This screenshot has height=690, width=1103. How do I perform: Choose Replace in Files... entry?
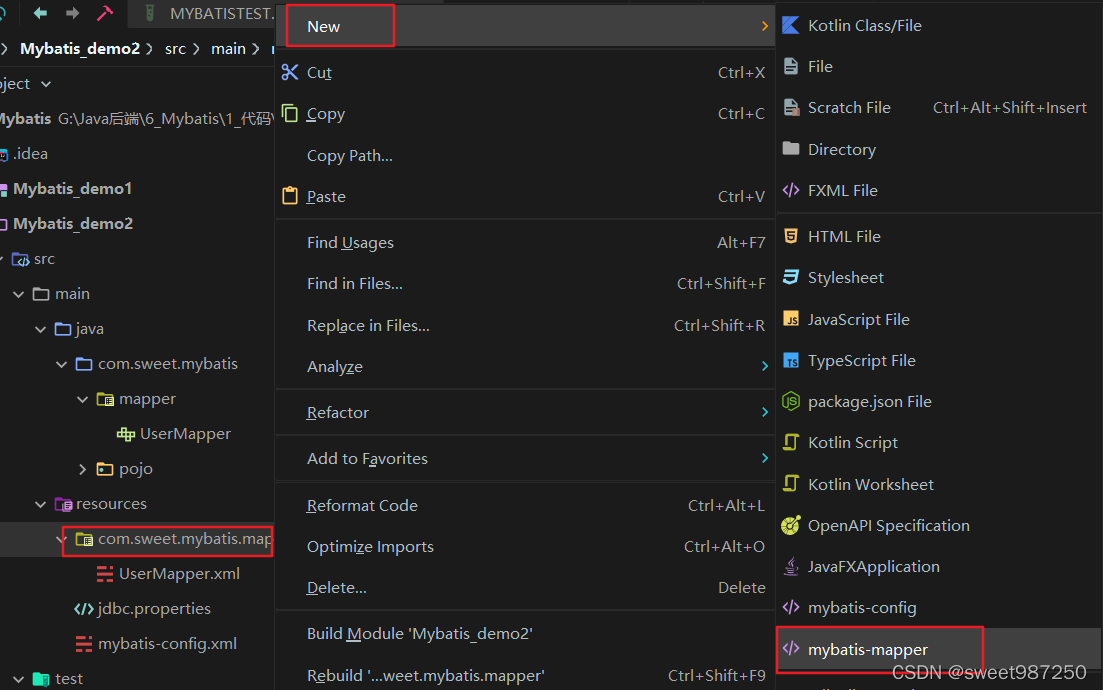pos(525,325)
